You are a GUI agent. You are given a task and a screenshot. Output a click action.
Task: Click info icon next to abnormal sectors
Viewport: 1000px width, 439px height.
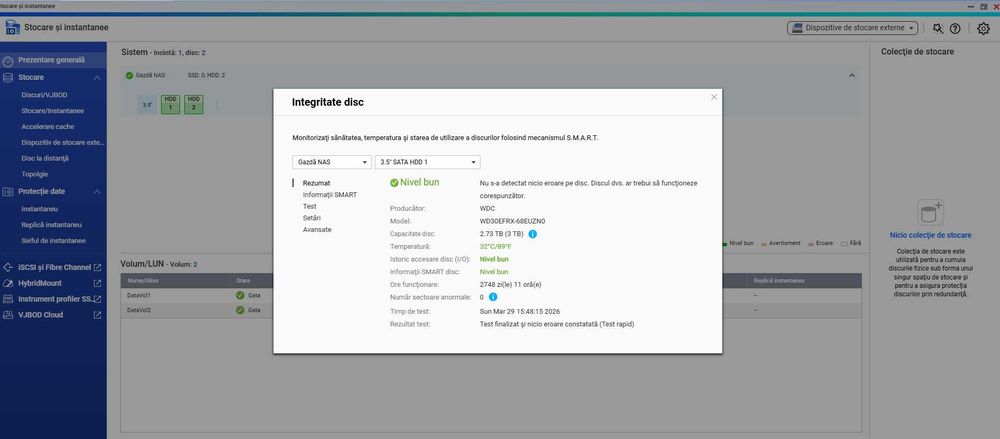493,297
